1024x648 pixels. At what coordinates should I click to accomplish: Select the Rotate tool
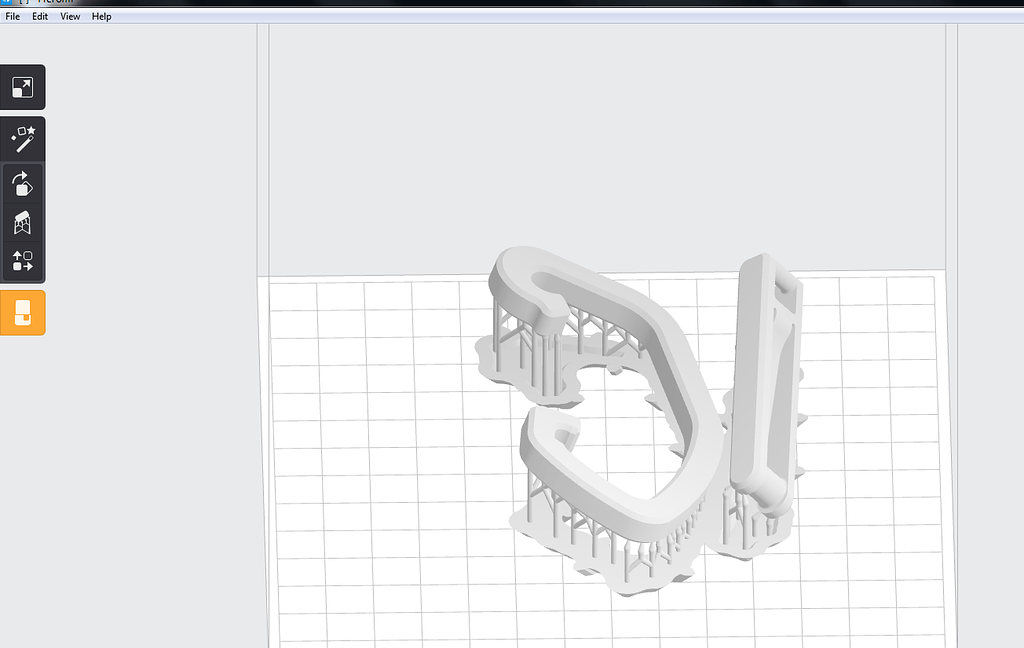[23, 184]
